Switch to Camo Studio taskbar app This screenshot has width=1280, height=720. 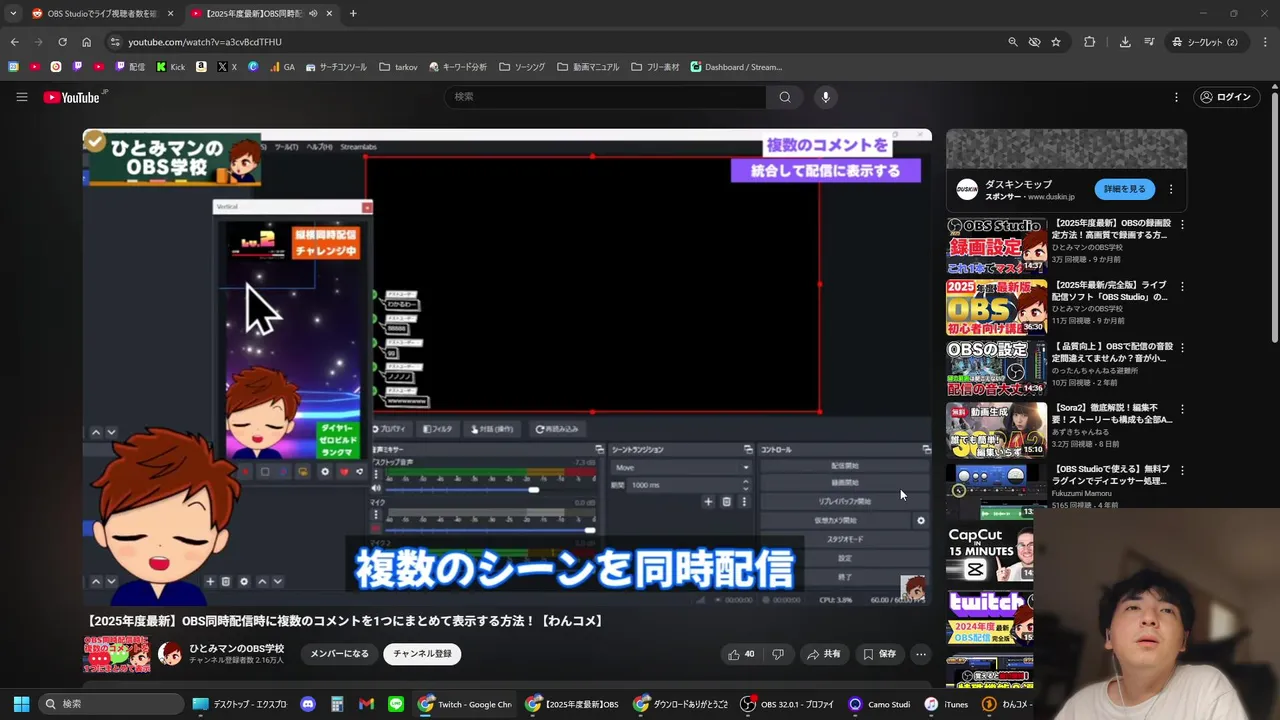(x=880, y=704)
